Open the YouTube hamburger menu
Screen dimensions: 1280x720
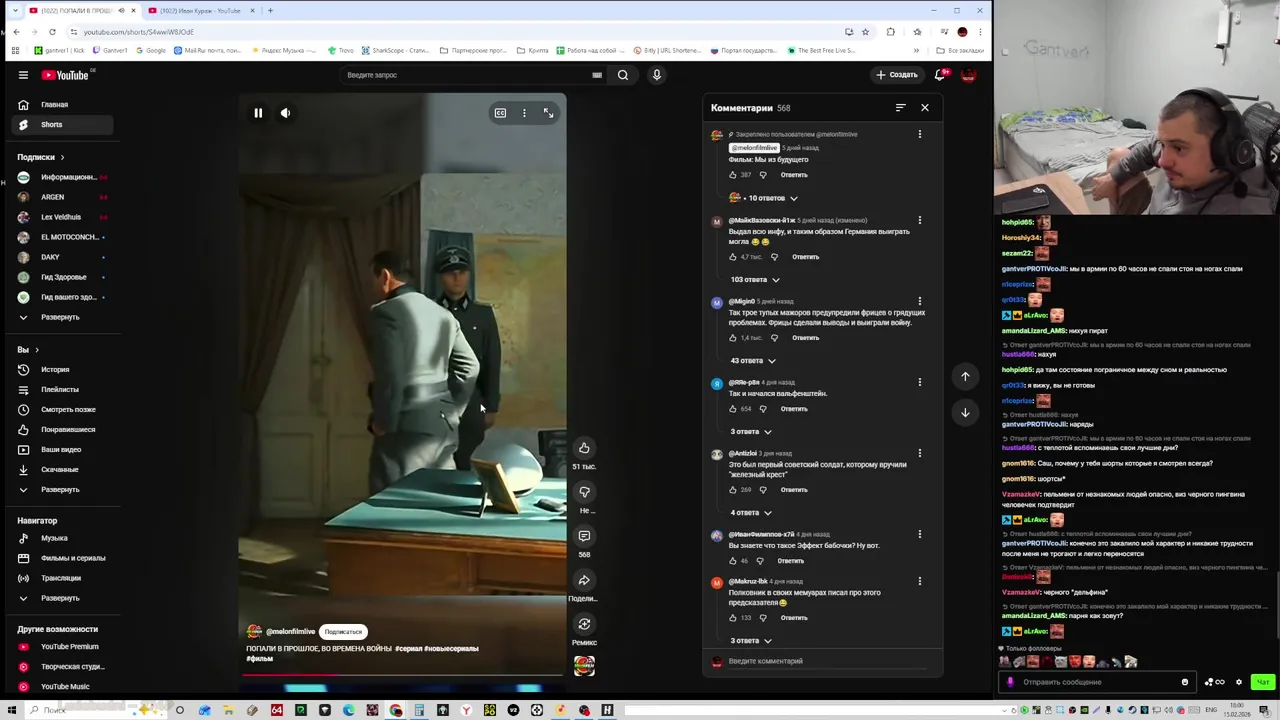23,75
